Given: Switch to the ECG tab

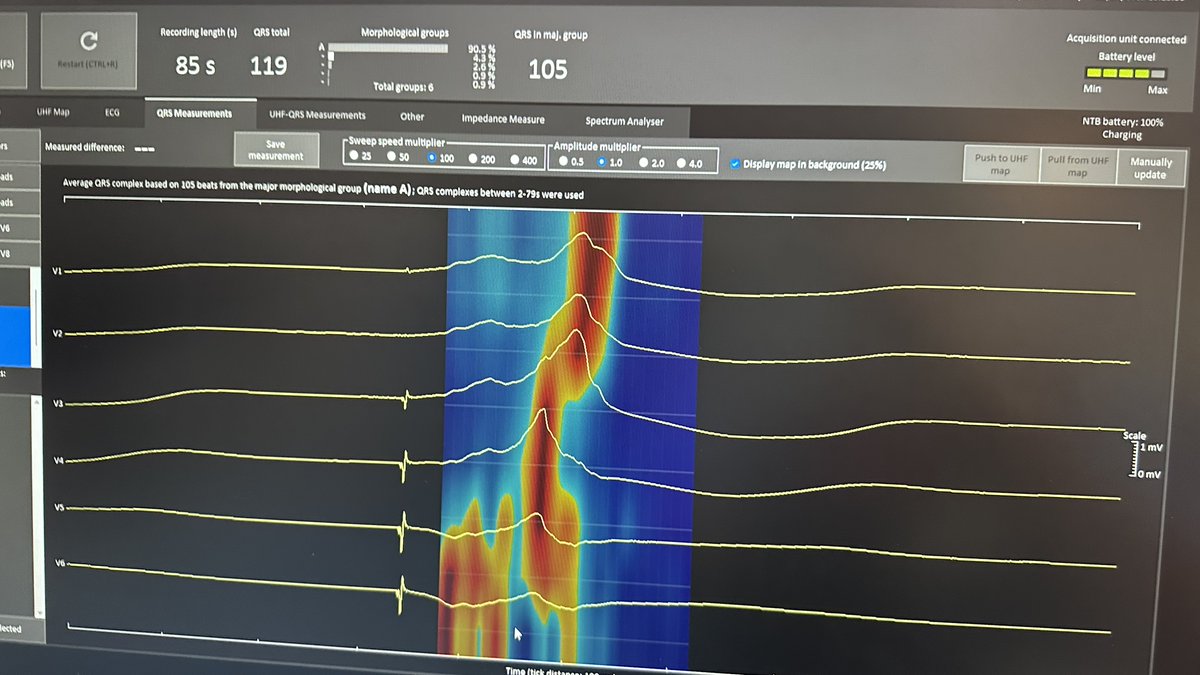Looking at the screenshot, I should point(113,113).
